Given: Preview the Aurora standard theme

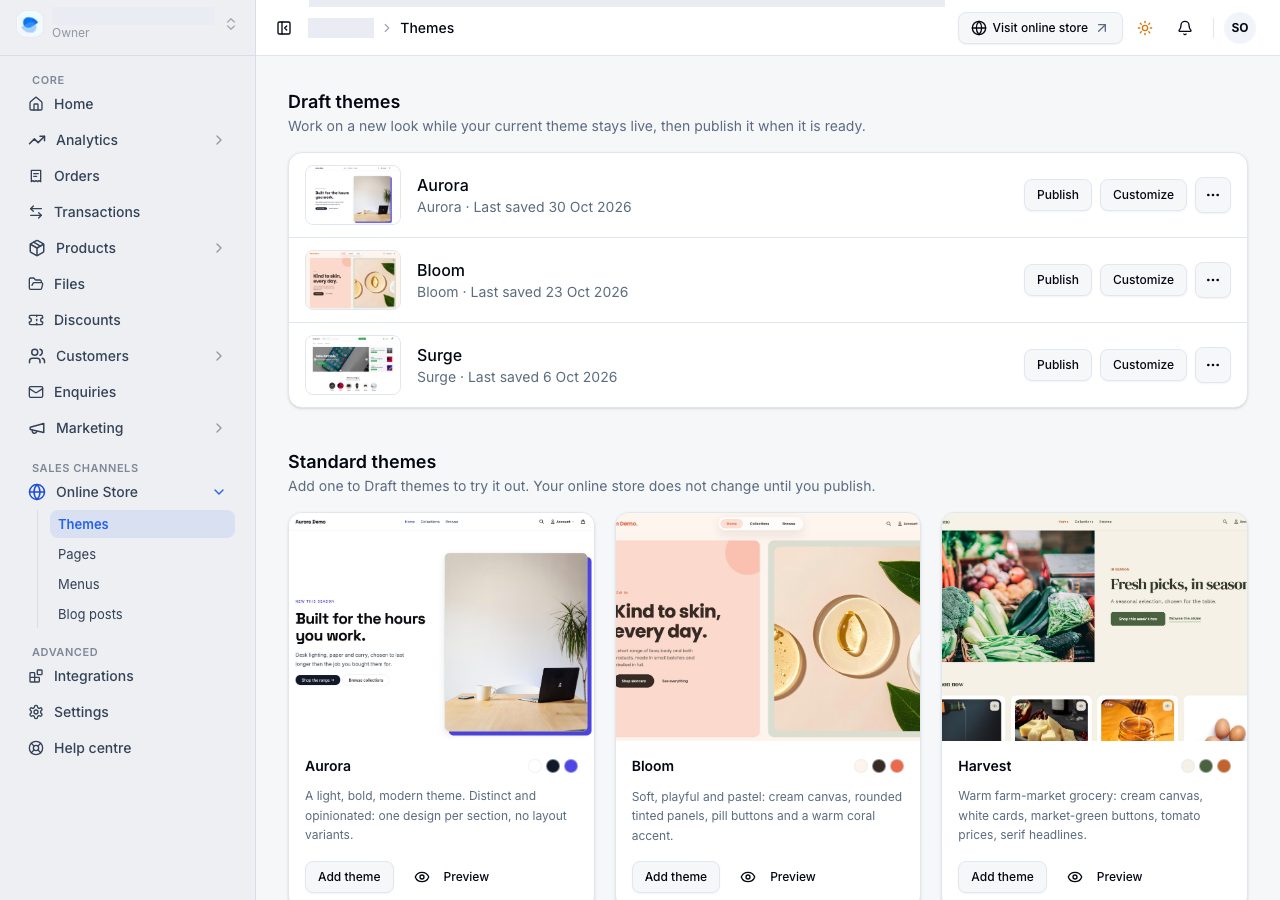Looking at the screenshot, I should 452,877.
